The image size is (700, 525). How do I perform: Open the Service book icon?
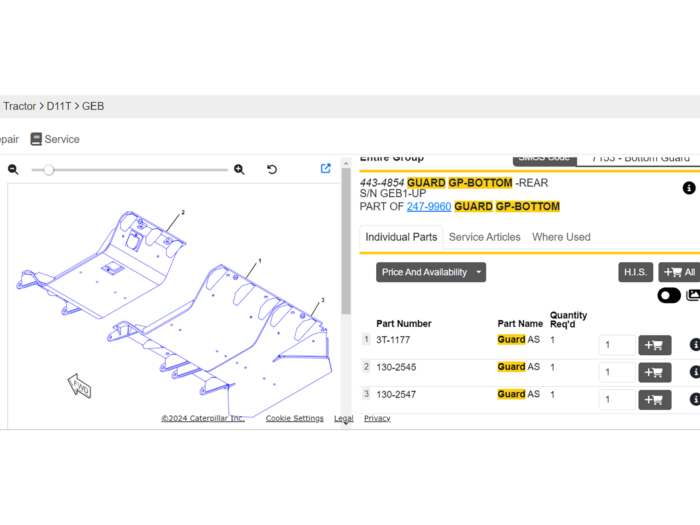pyautogui.click(x=36, y=139)
